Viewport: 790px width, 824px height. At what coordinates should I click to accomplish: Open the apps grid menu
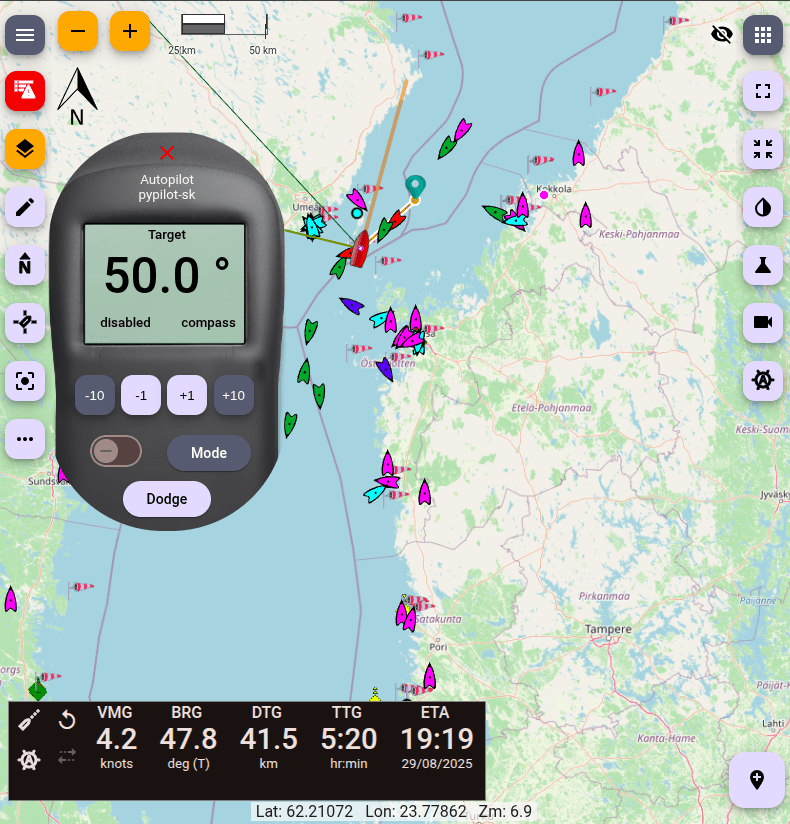point(763,35)
